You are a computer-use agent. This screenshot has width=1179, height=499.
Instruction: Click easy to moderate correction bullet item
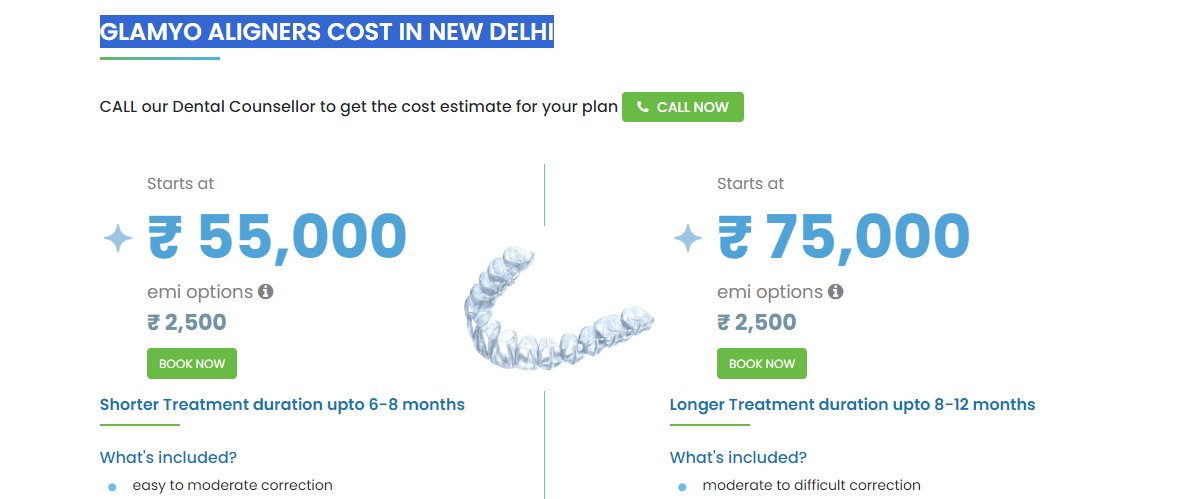click(232, 485)
